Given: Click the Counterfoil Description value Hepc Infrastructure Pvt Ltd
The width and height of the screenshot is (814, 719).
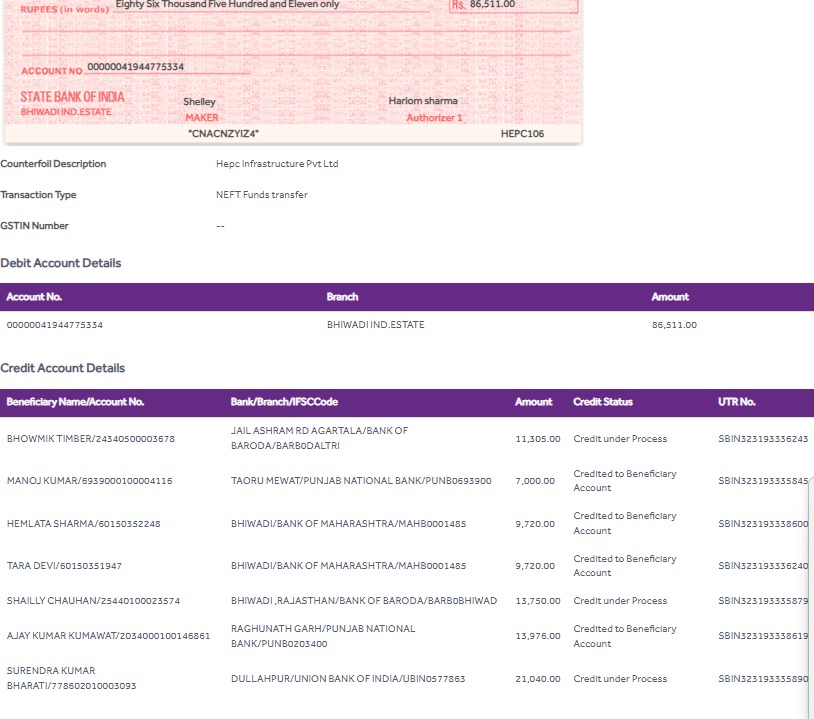Looking at the screenshot, I should coord(277,164).
